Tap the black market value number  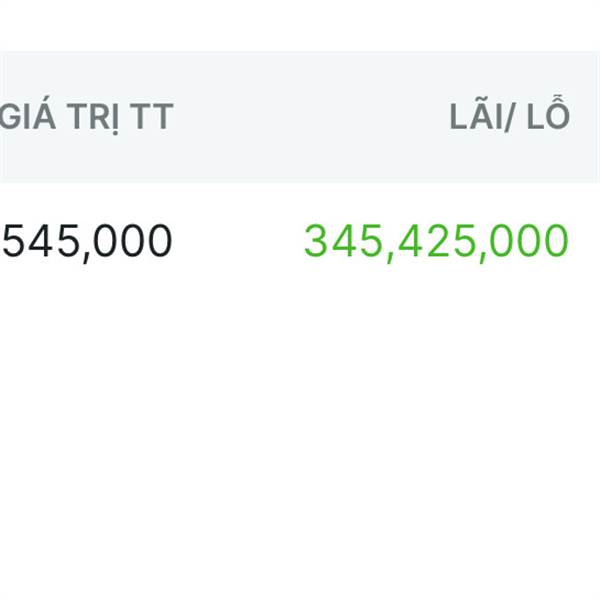(x=86, y=242)
